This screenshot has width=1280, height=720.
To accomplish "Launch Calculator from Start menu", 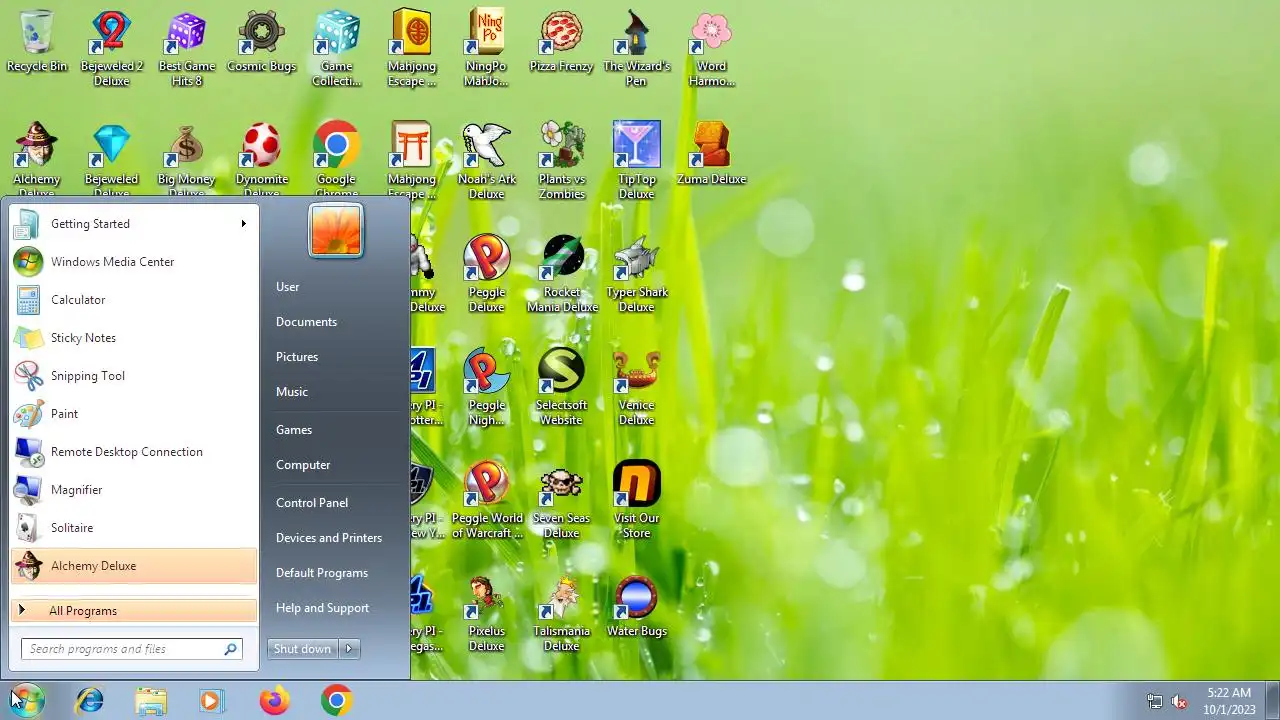I will pyautogui.click(x=133, y=300).
